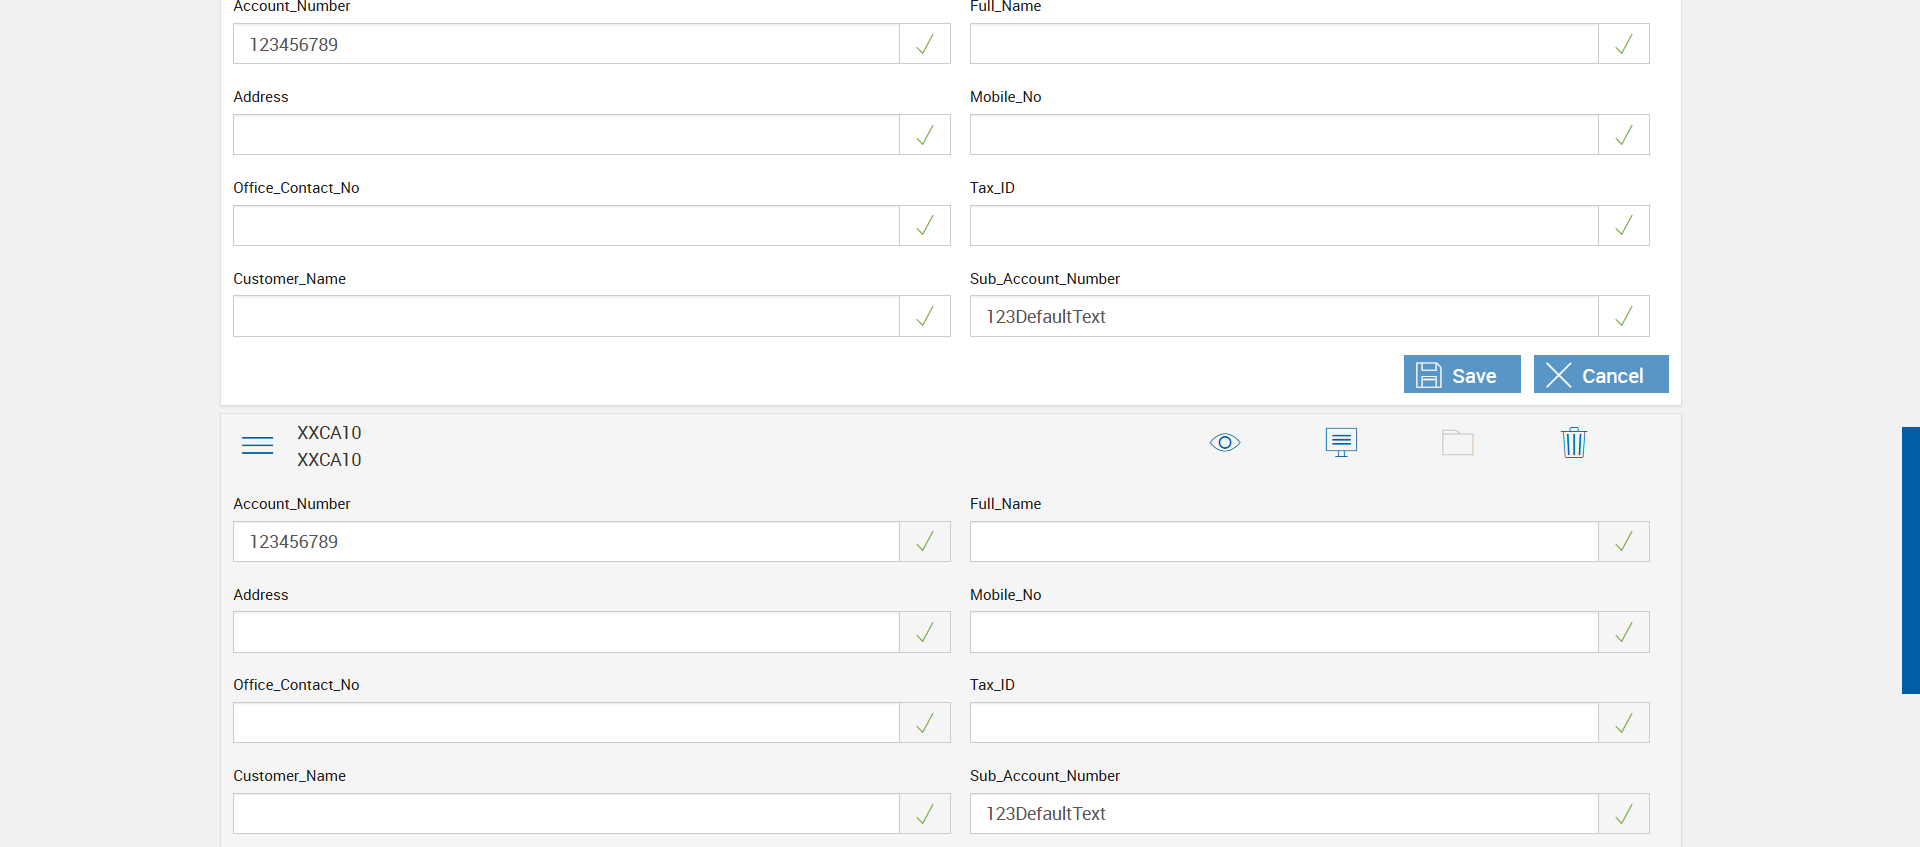This screenshot has width=1920, height=847.
Task: Click the Cancel button text
Action: pyautogui.click(x=1612, y=376)
